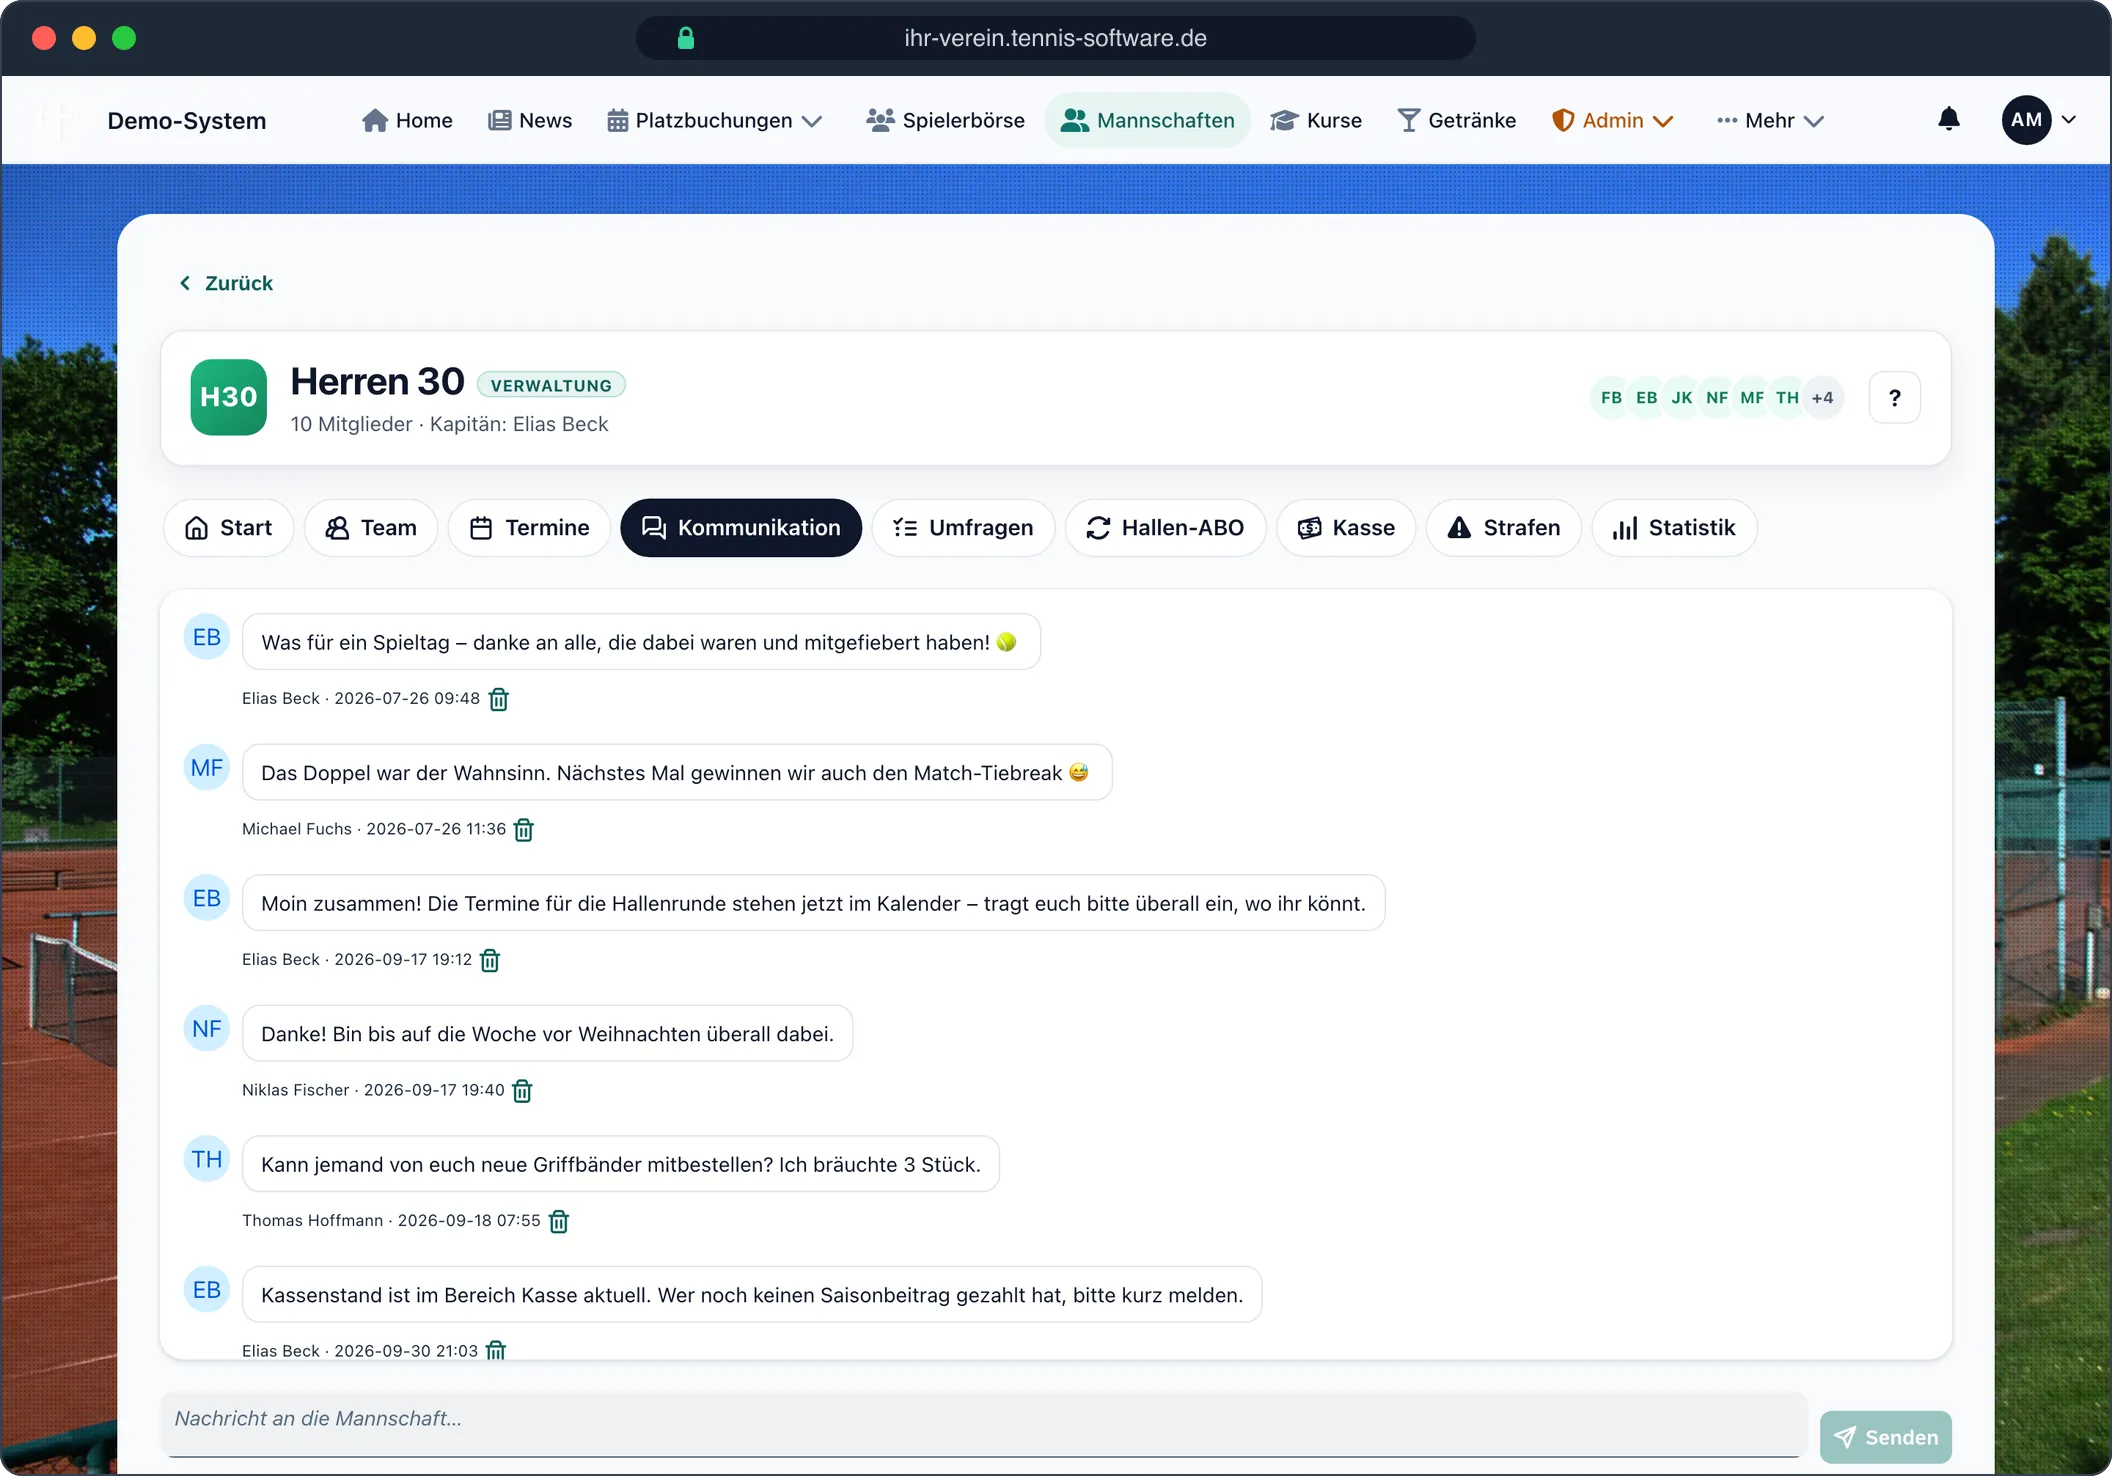Click the MF avatar beside Doppel message
Screen dimensions: 2112x1476
coord(207,768)
